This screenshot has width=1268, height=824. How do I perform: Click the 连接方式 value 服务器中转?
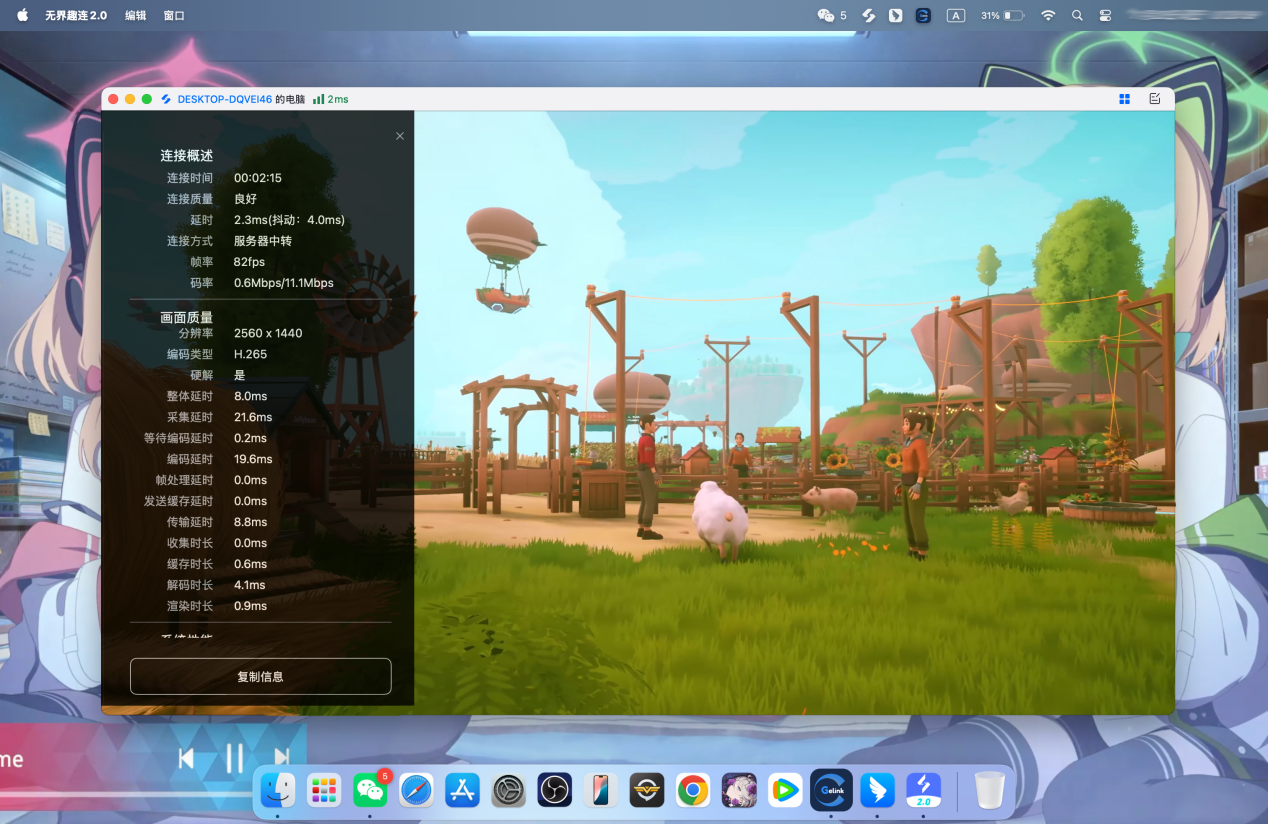click(x=263, y=241)
